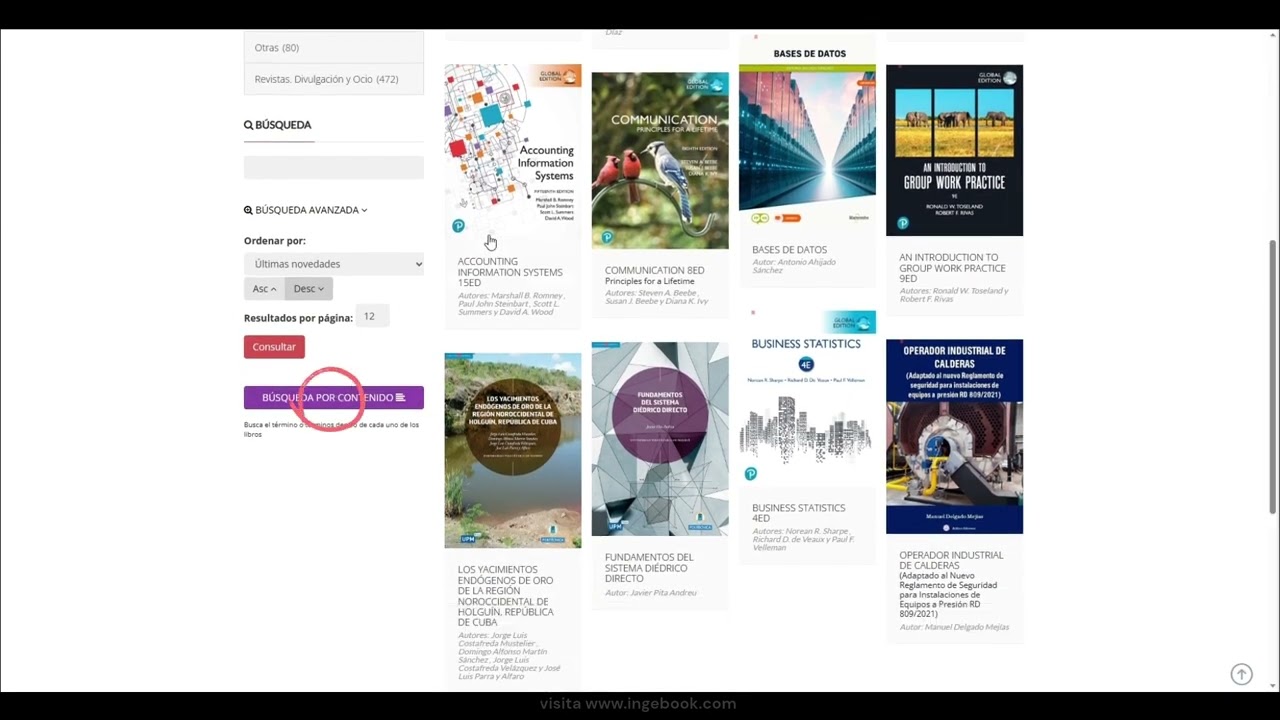1280x720 pixels.
Task: Click the Resultados por página label
Action: (298, 318)
